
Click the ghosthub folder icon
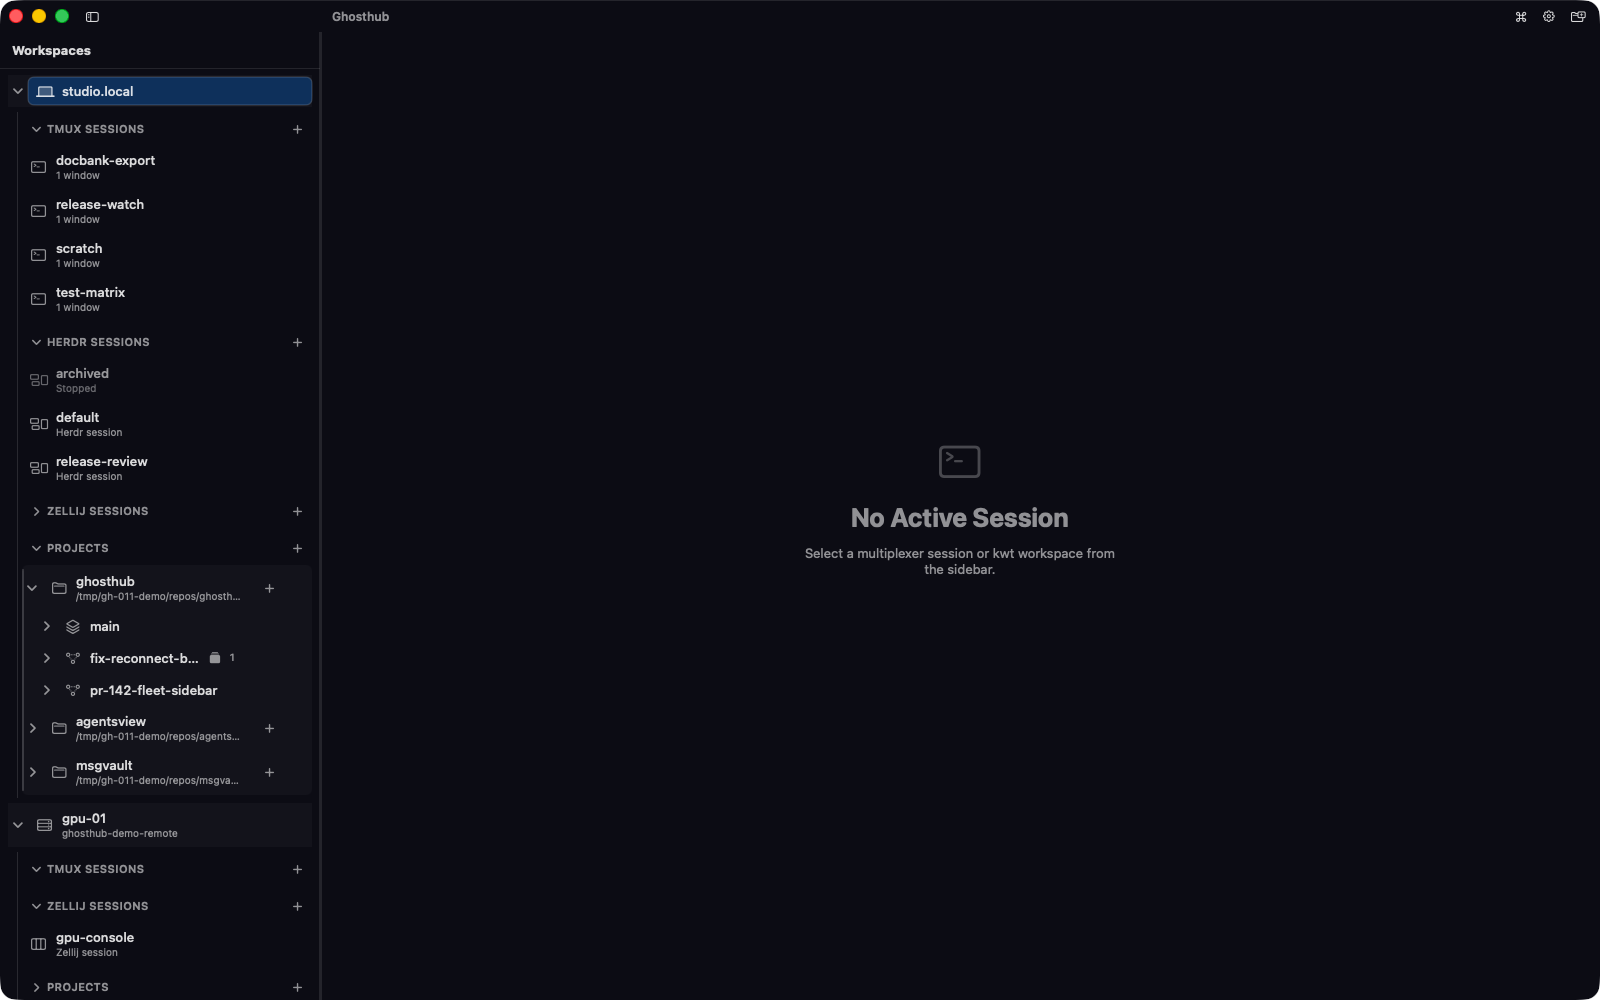(x=59, y=588)
